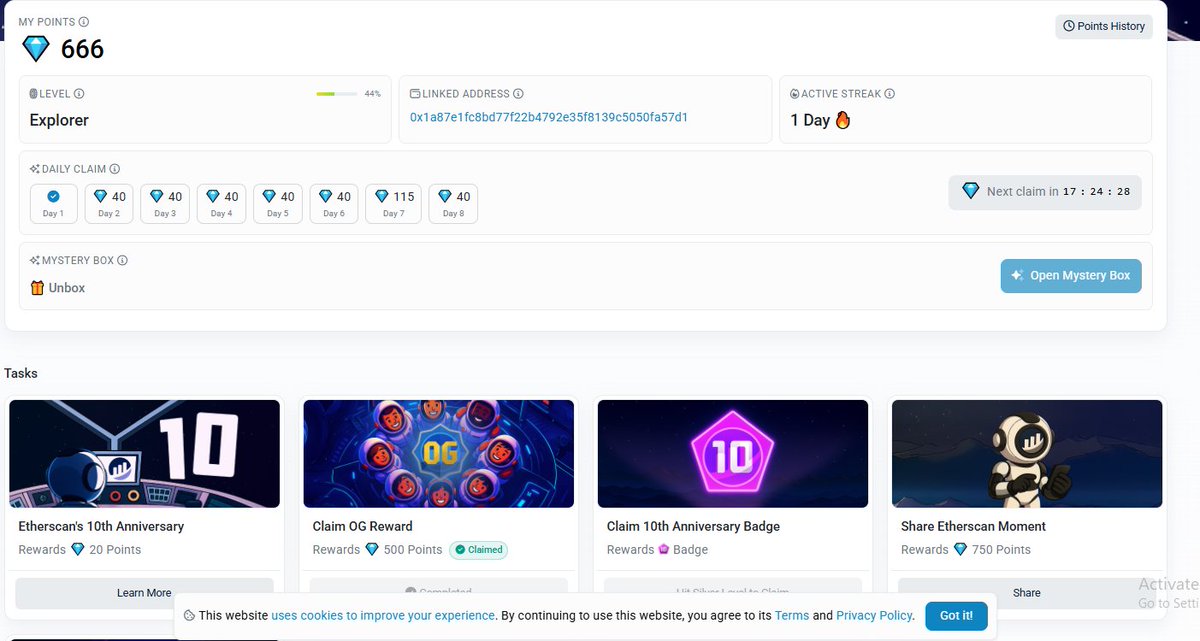
Task: Click the diamond icon beside 500 Points
Action: (x=372, y=550)
